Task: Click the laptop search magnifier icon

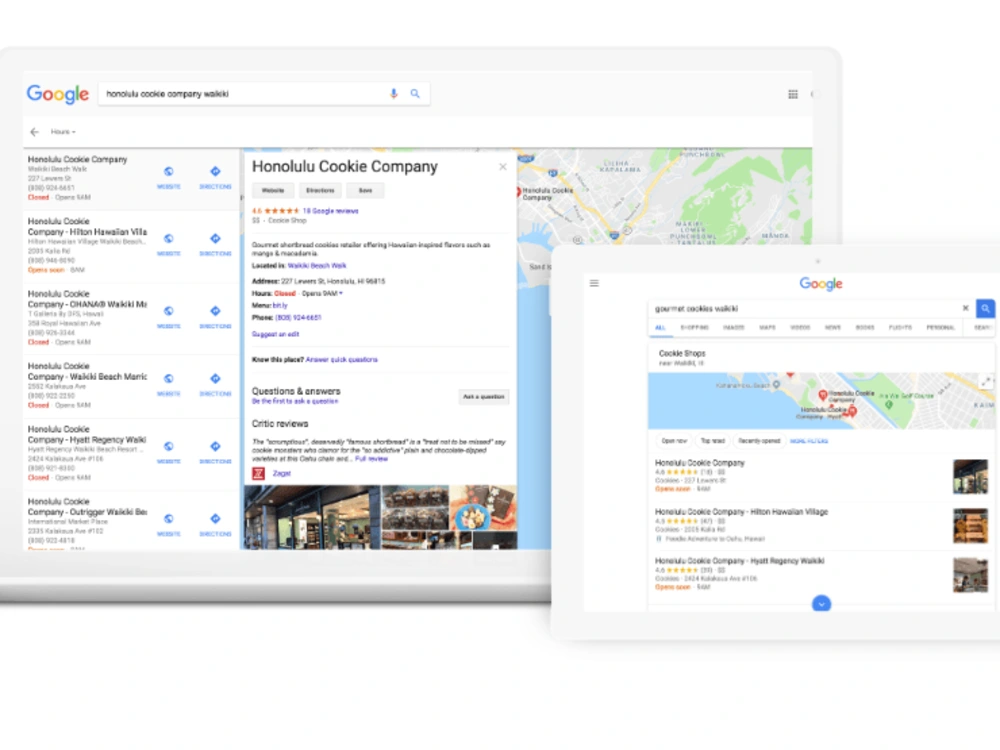Action: pyautogui.click(x=415, y=94)
